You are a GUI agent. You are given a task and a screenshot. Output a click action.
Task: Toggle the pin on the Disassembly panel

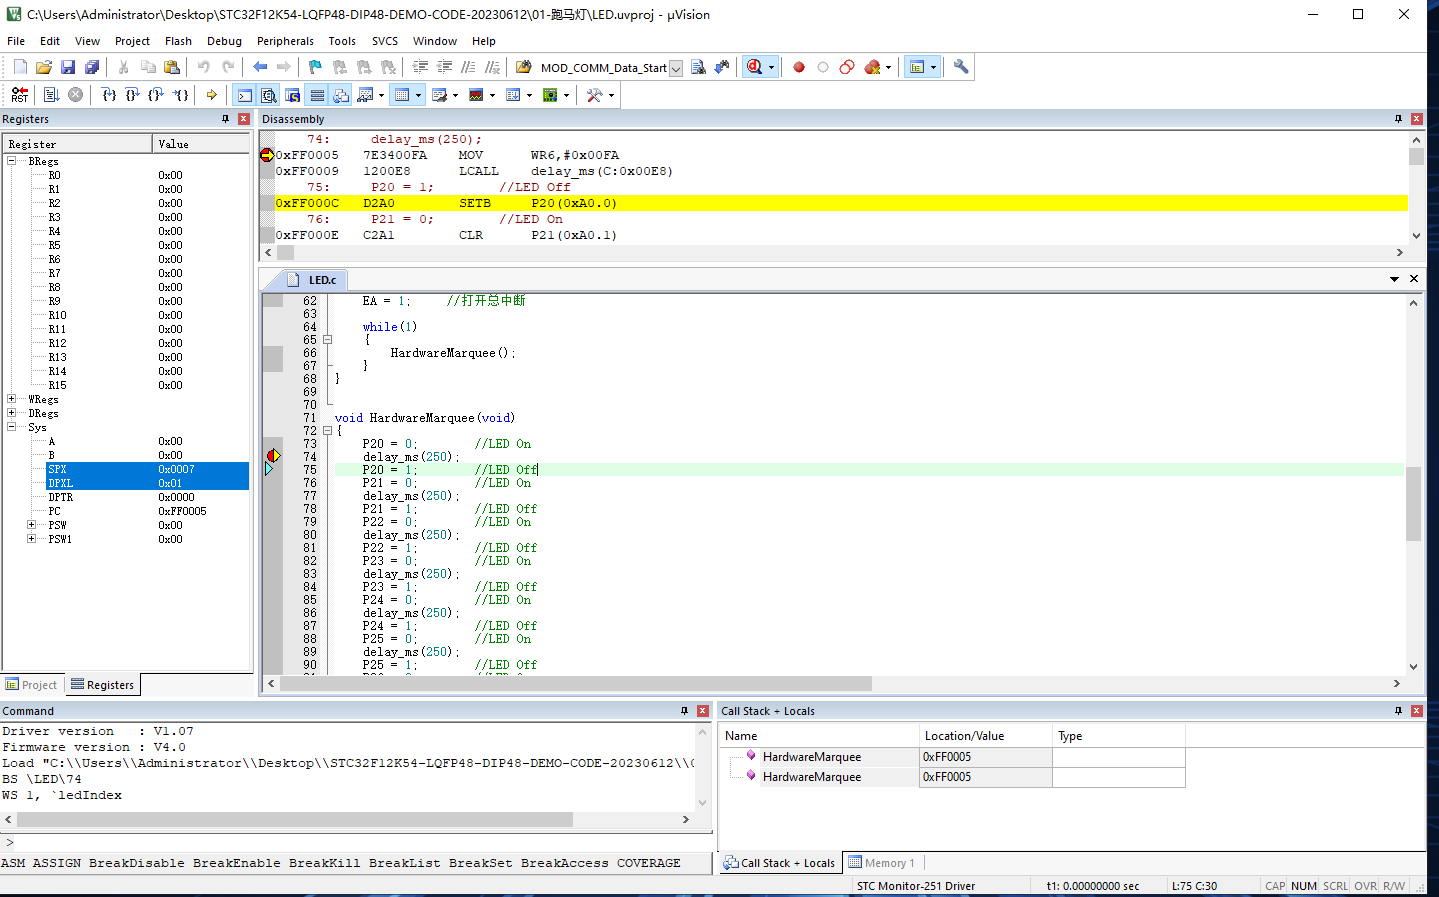click(x=1398, y=119)
